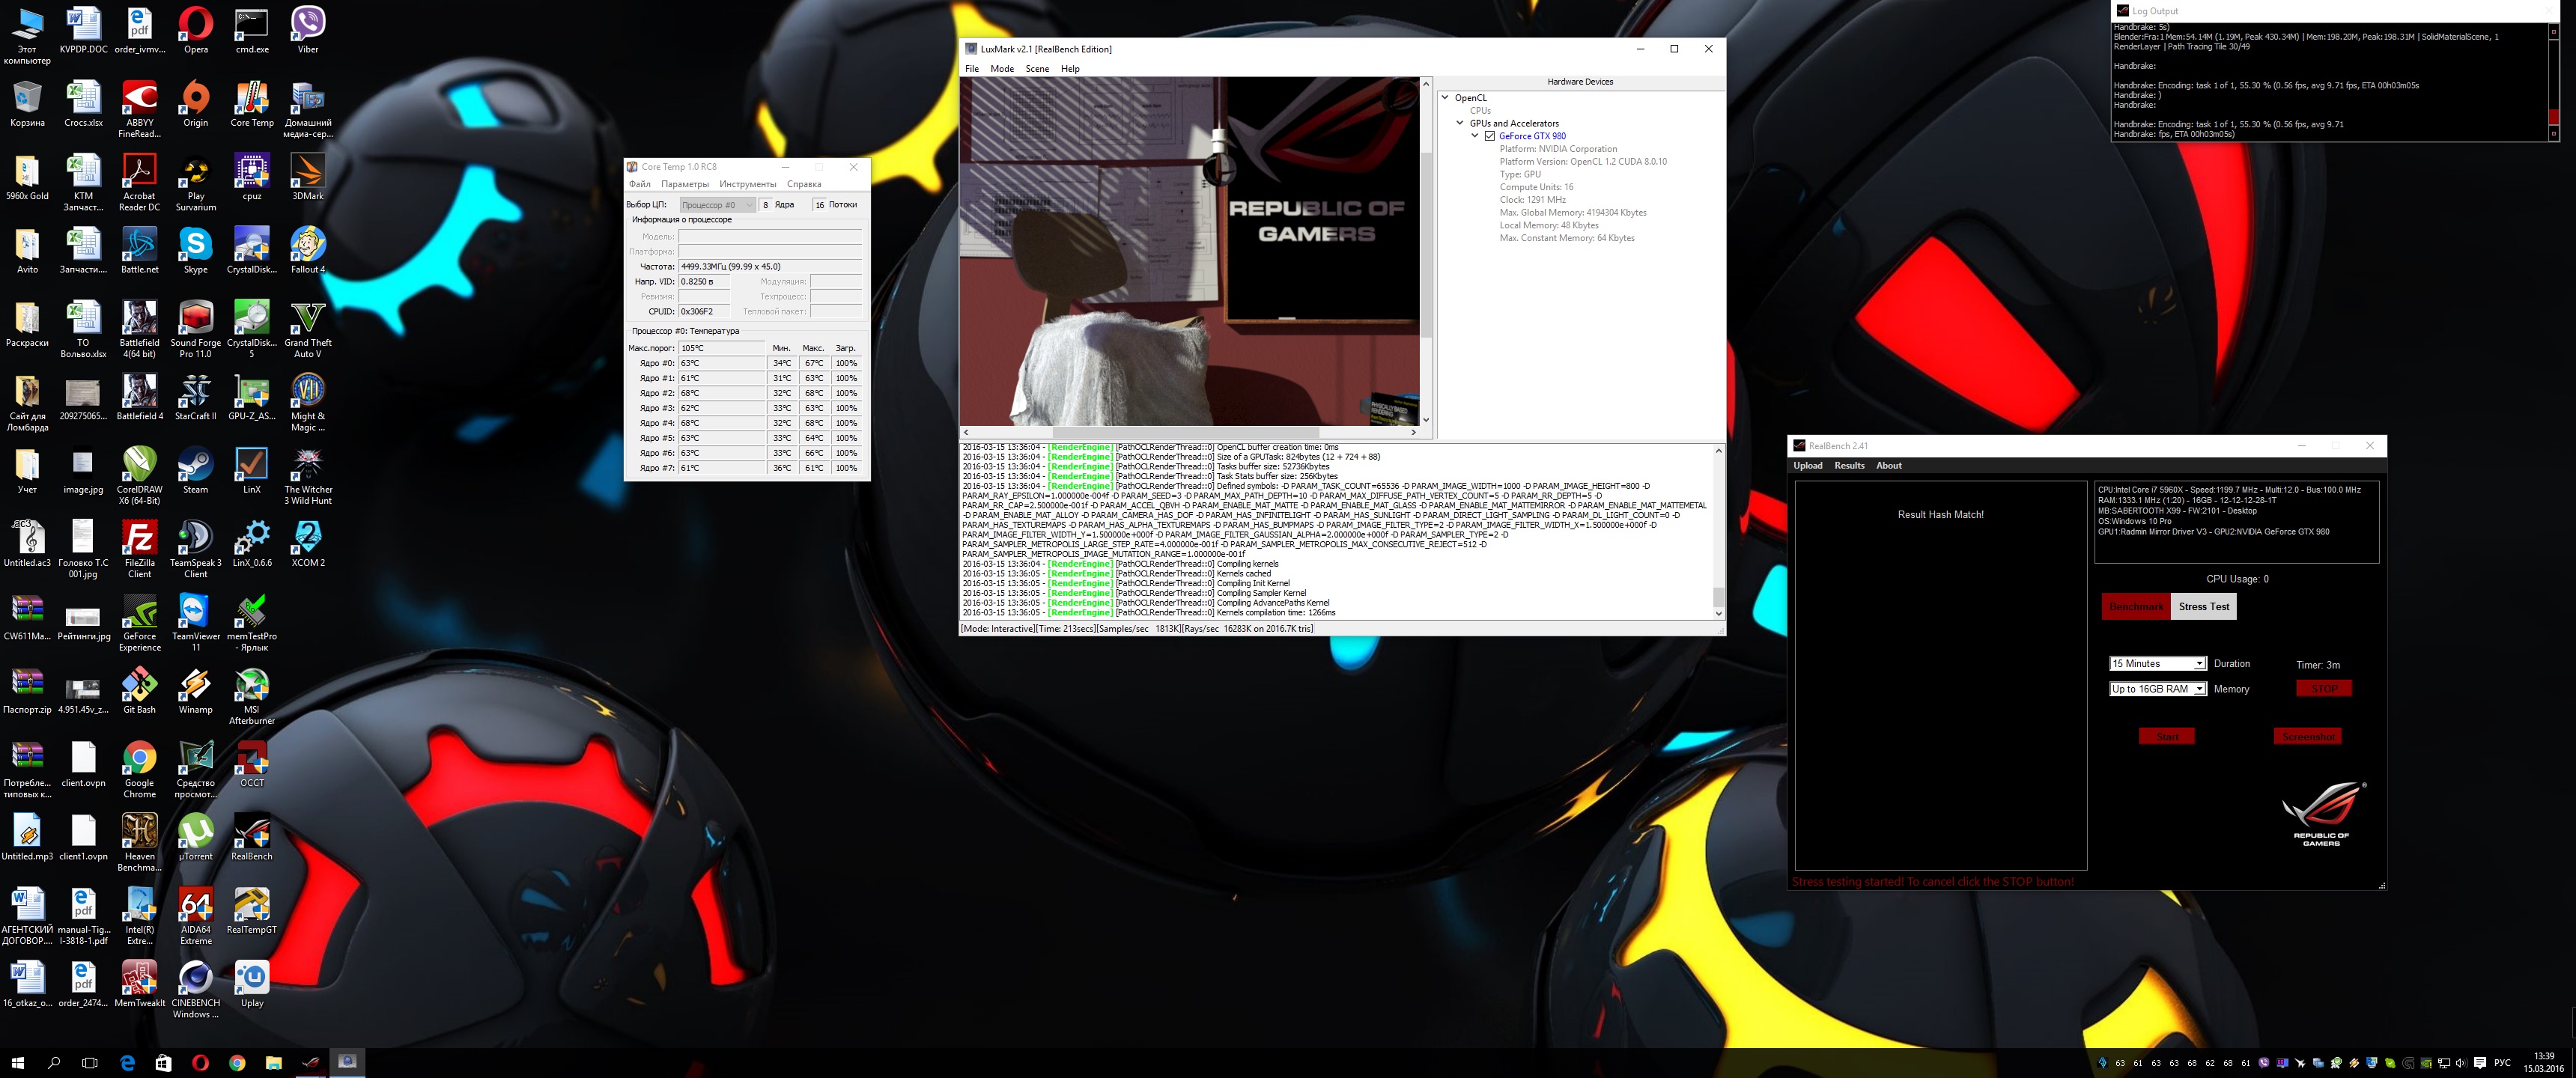Open the GPU-Z desktop shortcut

click(x=251, y=391)
